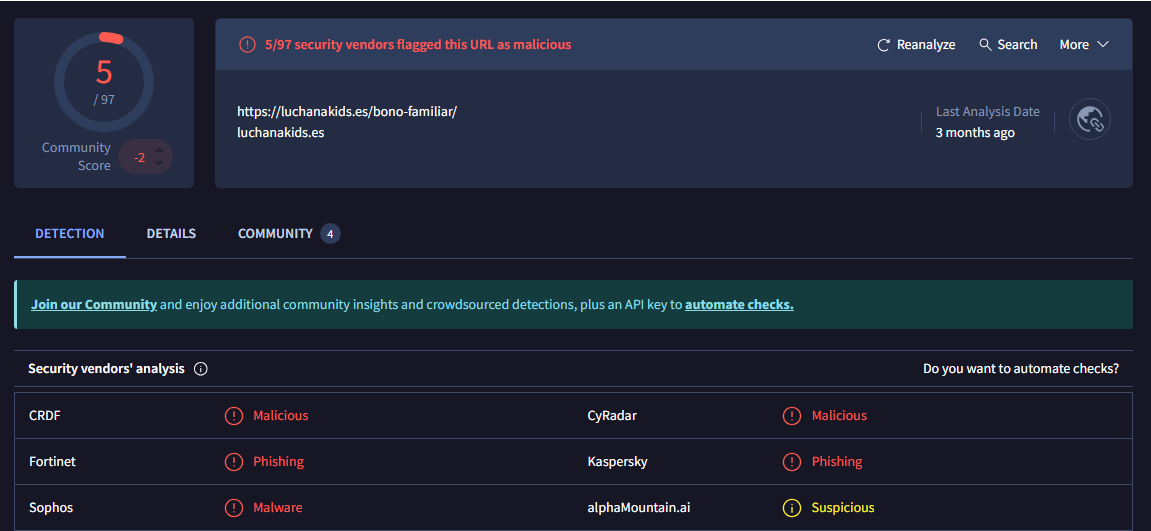The image size is (1151, 531).
Task: Click the warning icon for Kaspersky Phishing
Action: (792, 462)
